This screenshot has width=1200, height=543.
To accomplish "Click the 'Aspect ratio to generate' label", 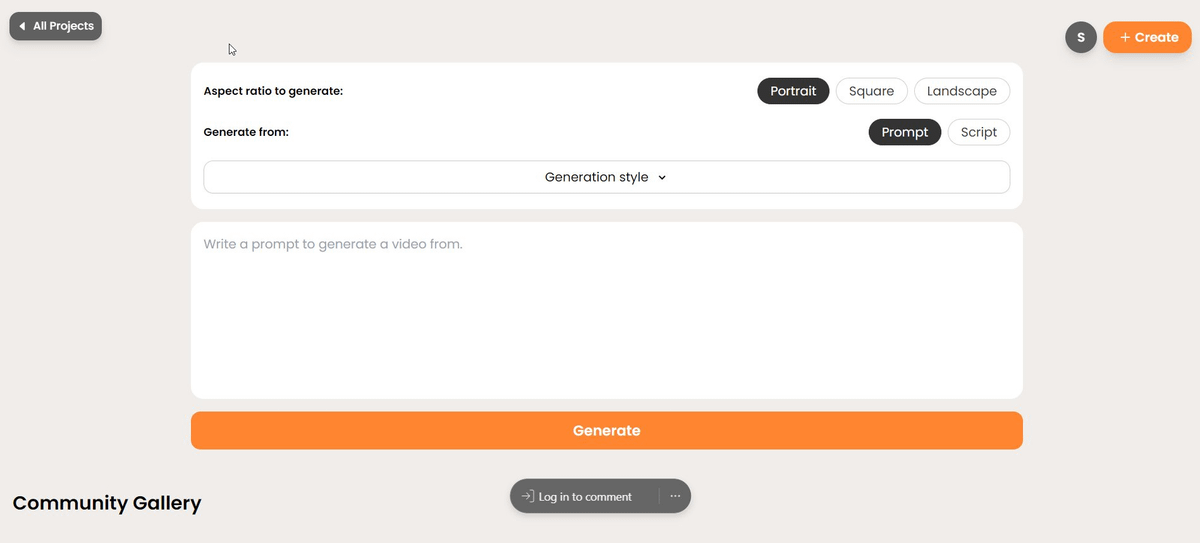I will pyautogui.click(x=273, y=91).
